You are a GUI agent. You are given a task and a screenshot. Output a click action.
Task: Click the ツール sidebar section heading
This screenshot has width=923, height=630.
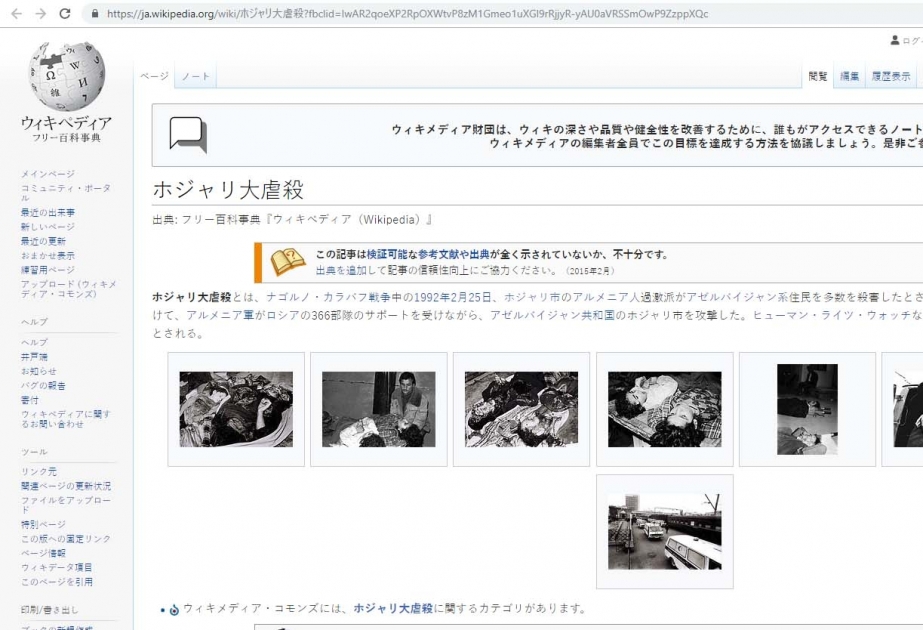[x=34, y=452]
